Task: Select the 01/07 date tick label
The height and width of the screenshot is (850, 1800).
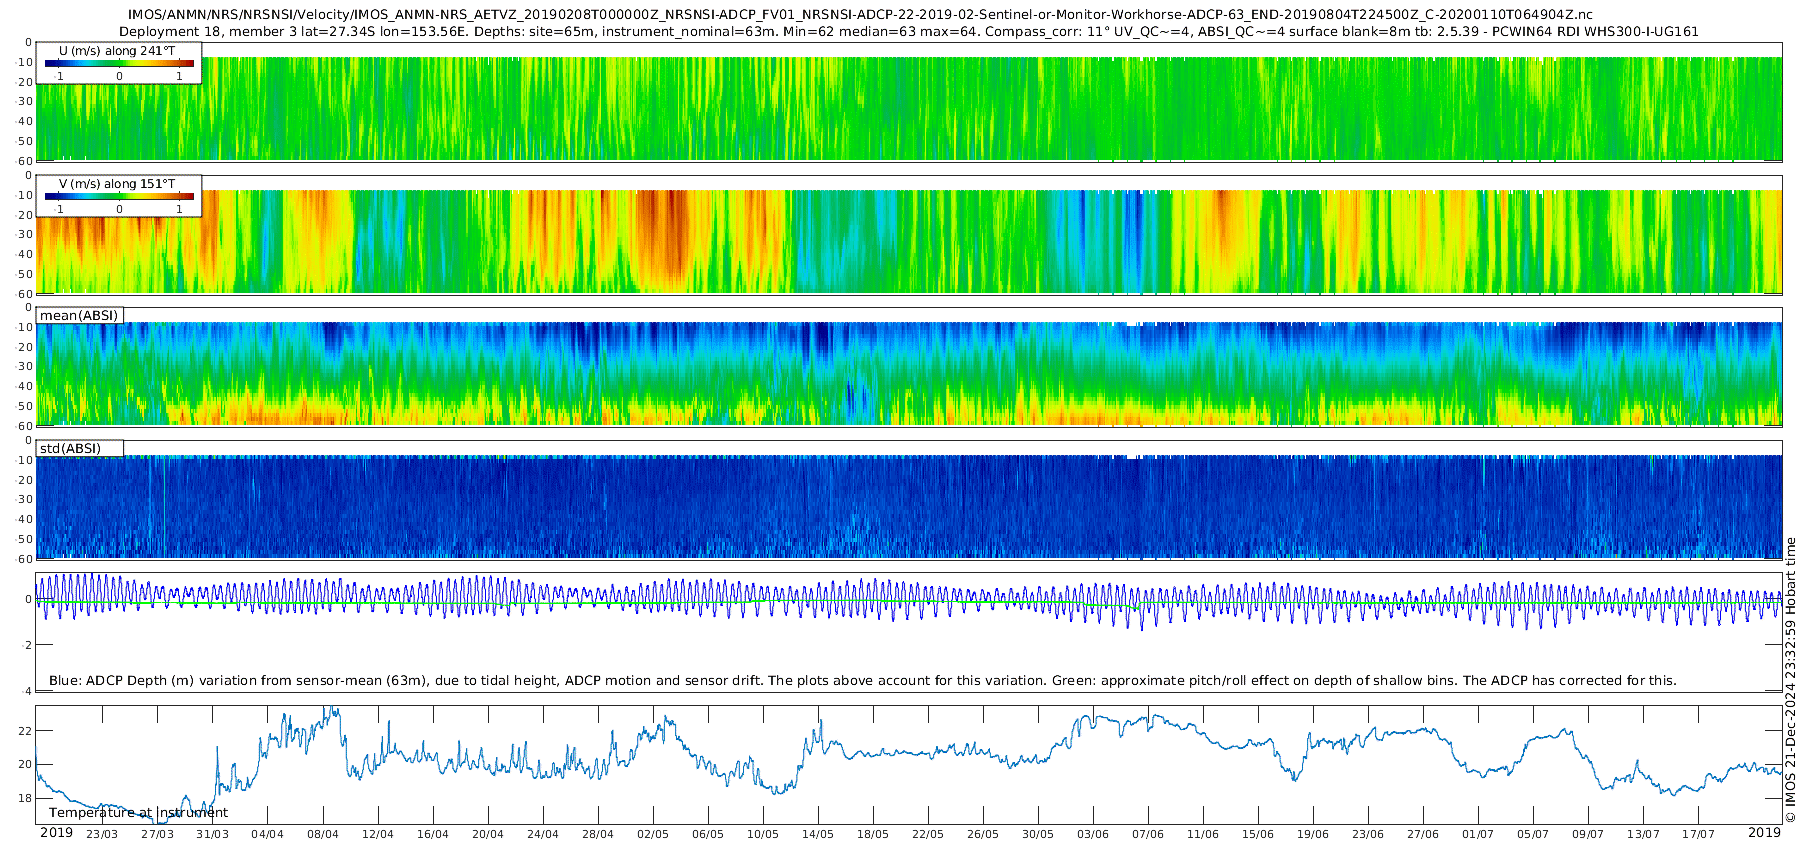Action: click(1478, 834)
